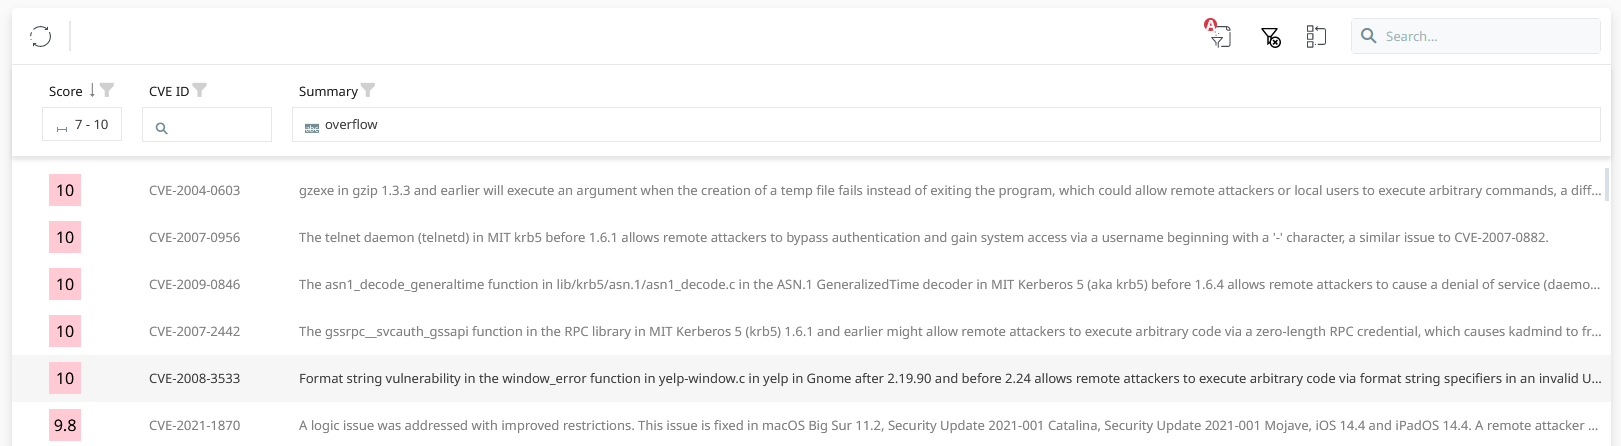Click the Score column header label
Image resolution: width=1621 pixels, height=446 pixels.
pyautogui.click(x=65, y=91)
